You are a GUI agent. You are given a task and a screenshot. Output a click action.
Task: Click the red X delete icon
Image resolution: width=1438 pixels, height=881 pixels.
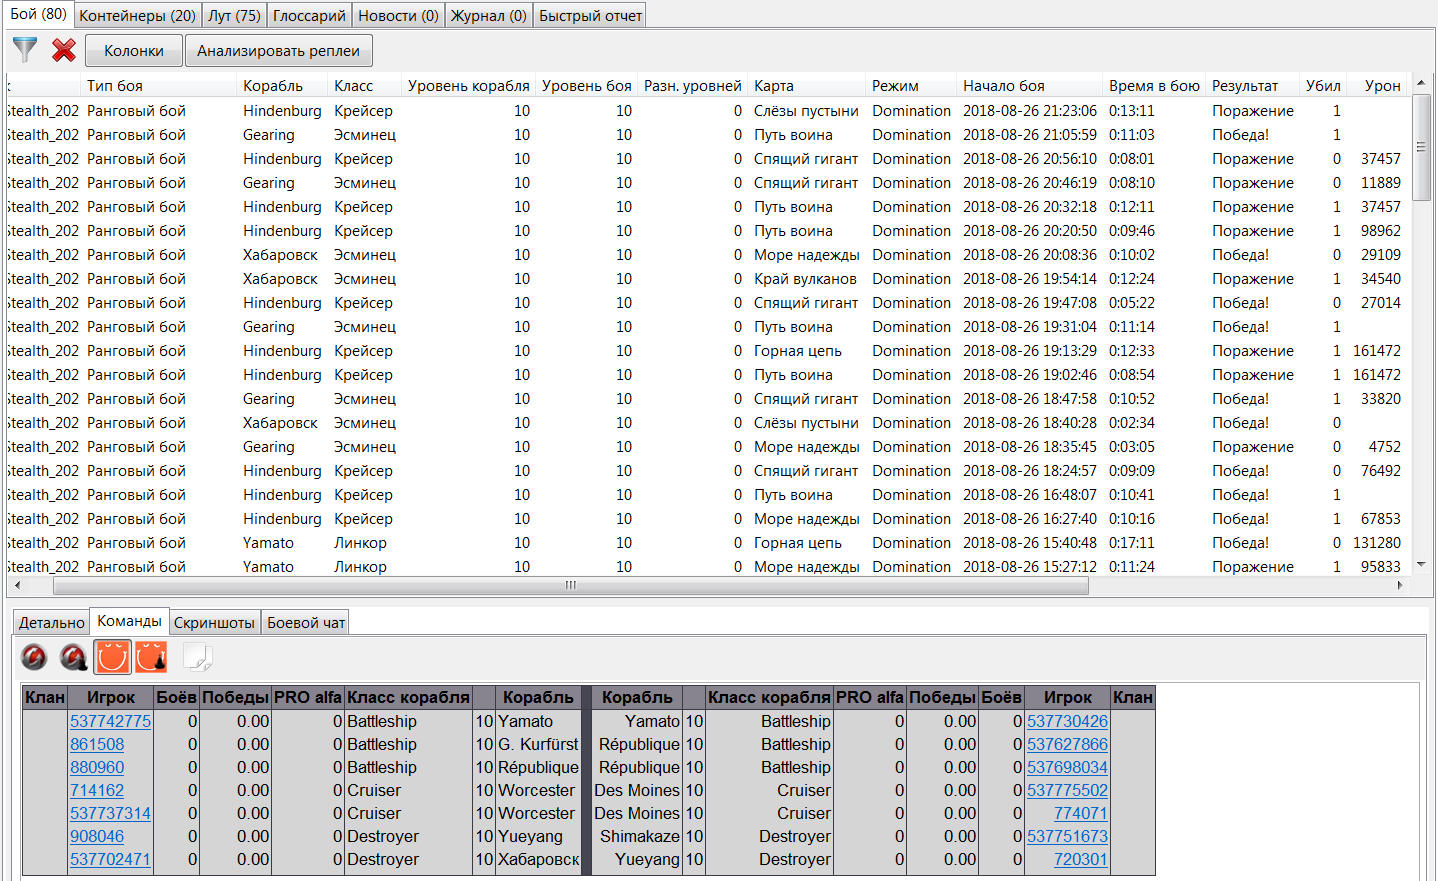pyautogui.click(x=64, y=50)
